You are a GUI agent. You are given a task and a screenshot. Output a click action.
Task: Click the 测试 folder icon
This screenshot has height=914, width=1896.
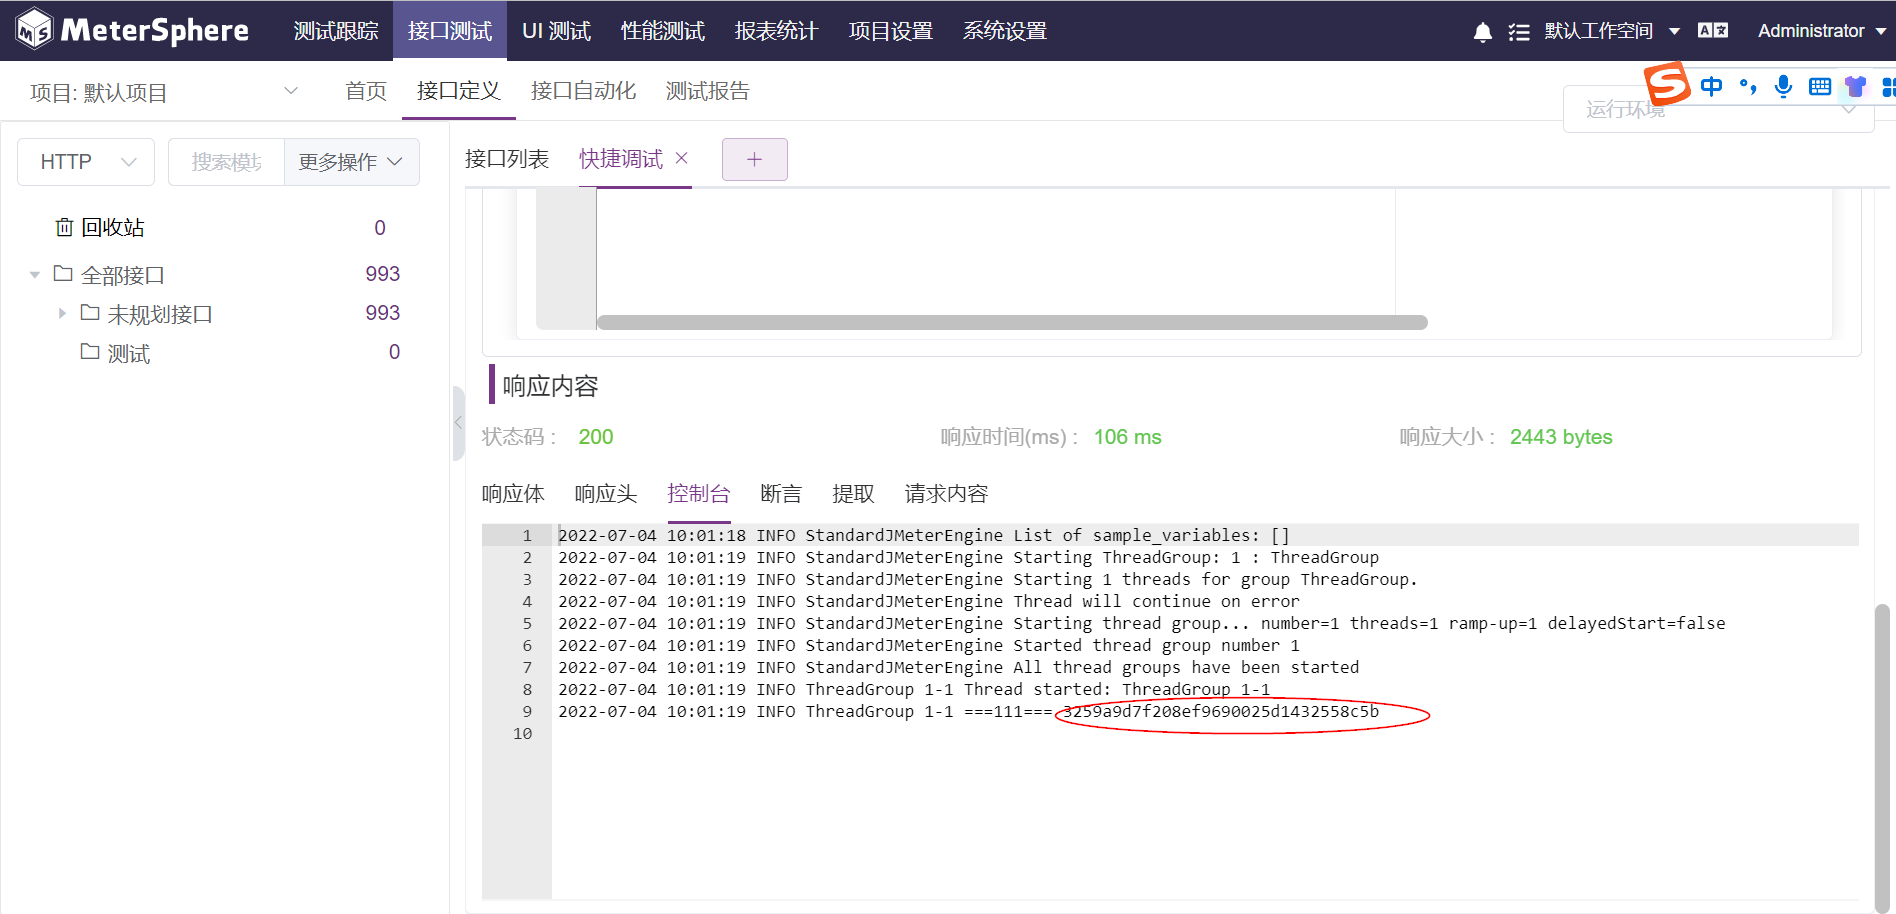click(x=90, y=351)
